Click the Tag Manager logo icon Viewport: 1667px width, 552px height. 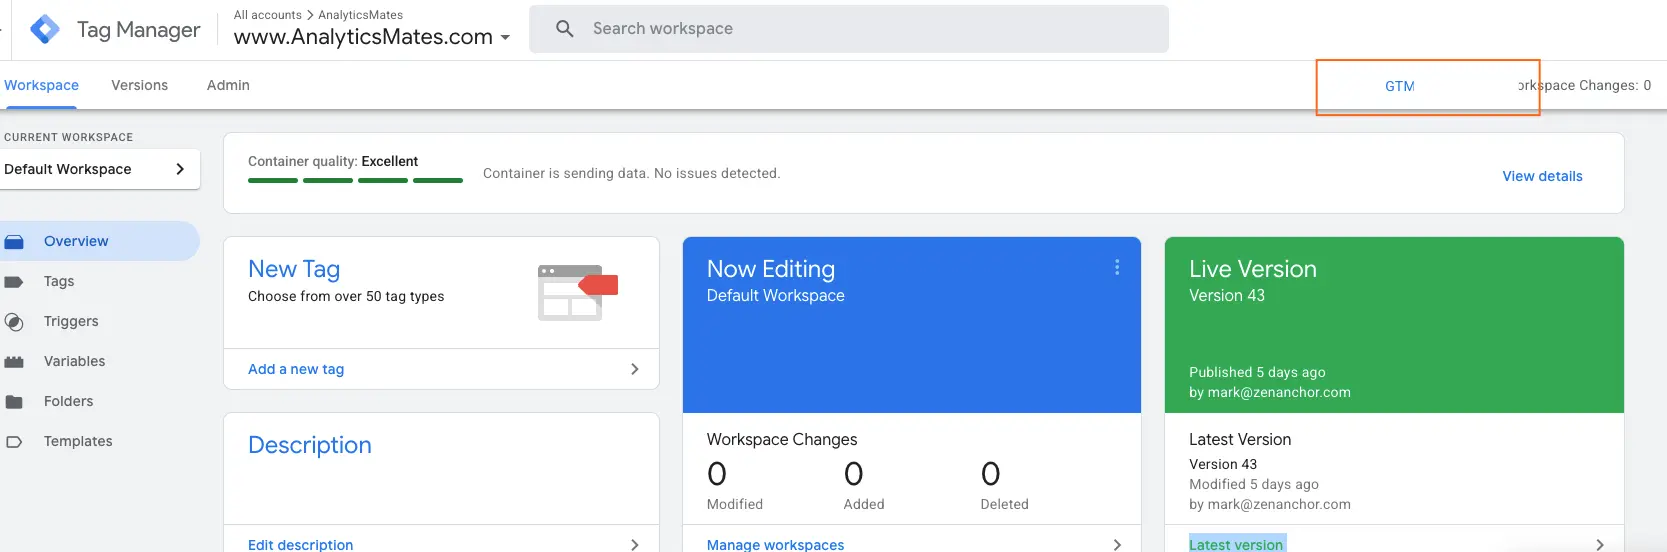coord(45,29)
